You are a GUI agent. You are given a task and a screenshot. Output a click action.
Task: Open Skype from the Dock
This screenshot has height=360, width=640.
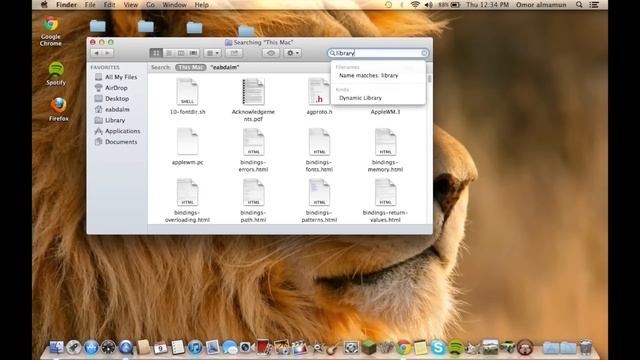coord(438,347)
